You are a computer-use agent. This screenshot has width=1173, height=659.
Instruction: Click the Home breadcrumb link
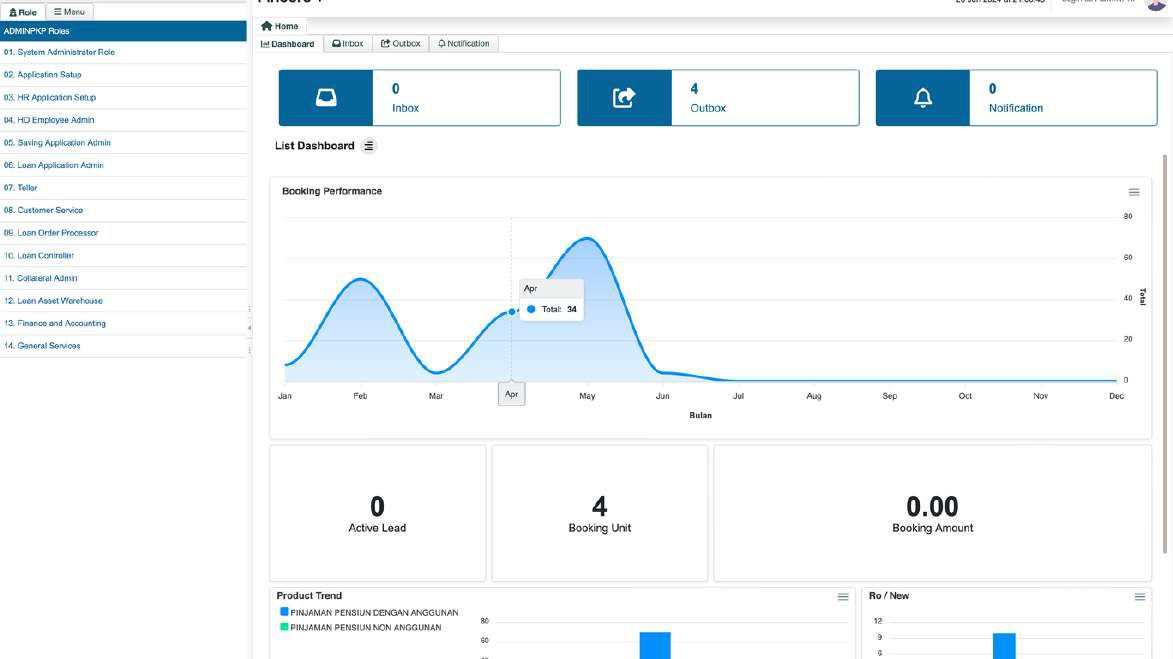(x=286, y=26)
